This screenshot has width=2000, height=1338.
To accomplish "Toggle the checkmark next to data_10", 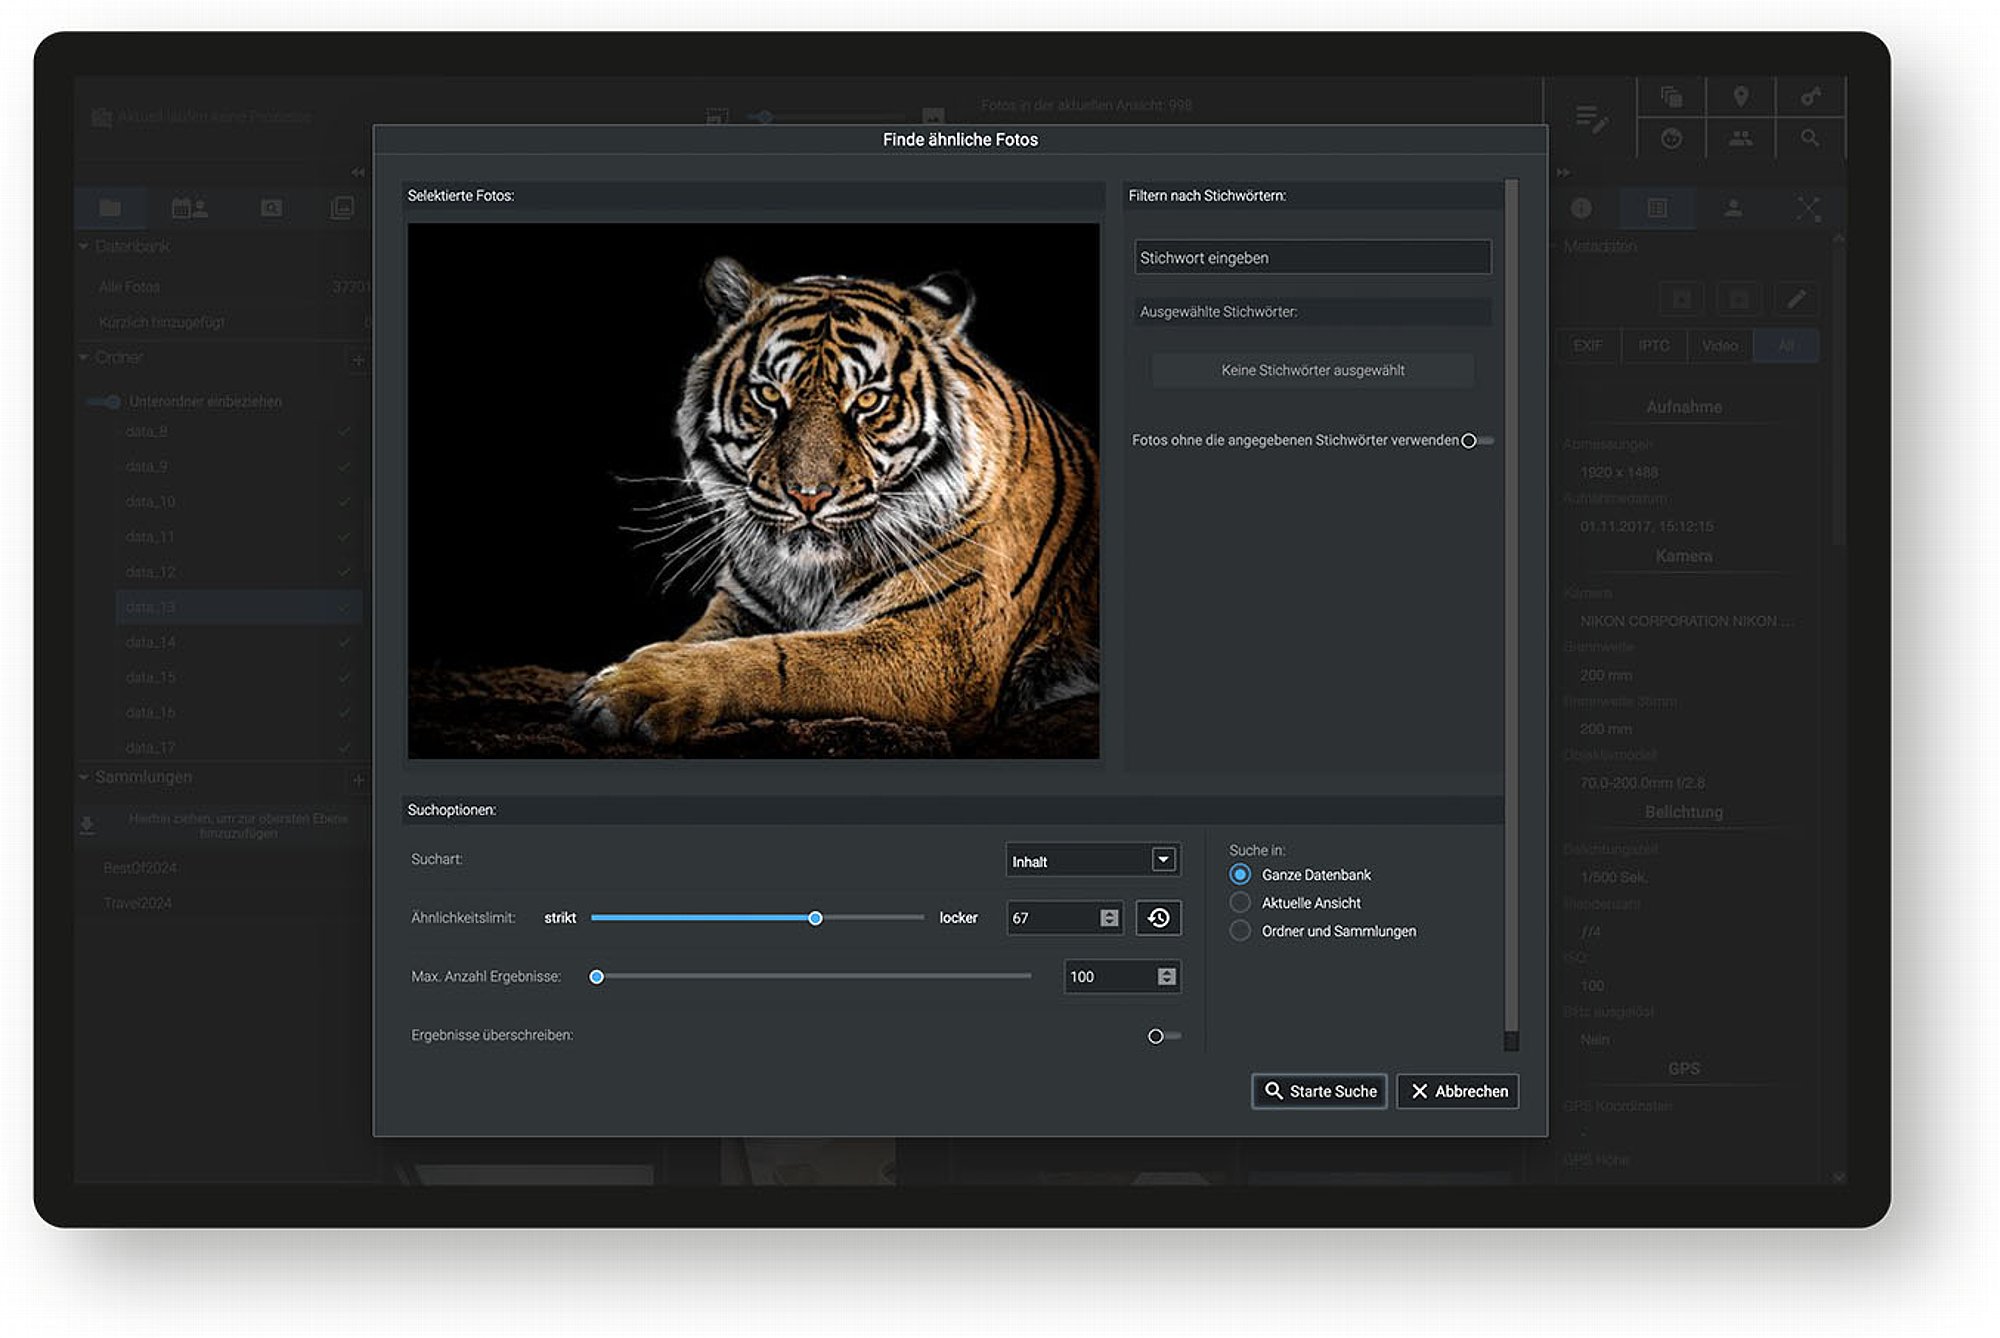I will [344, 502].
